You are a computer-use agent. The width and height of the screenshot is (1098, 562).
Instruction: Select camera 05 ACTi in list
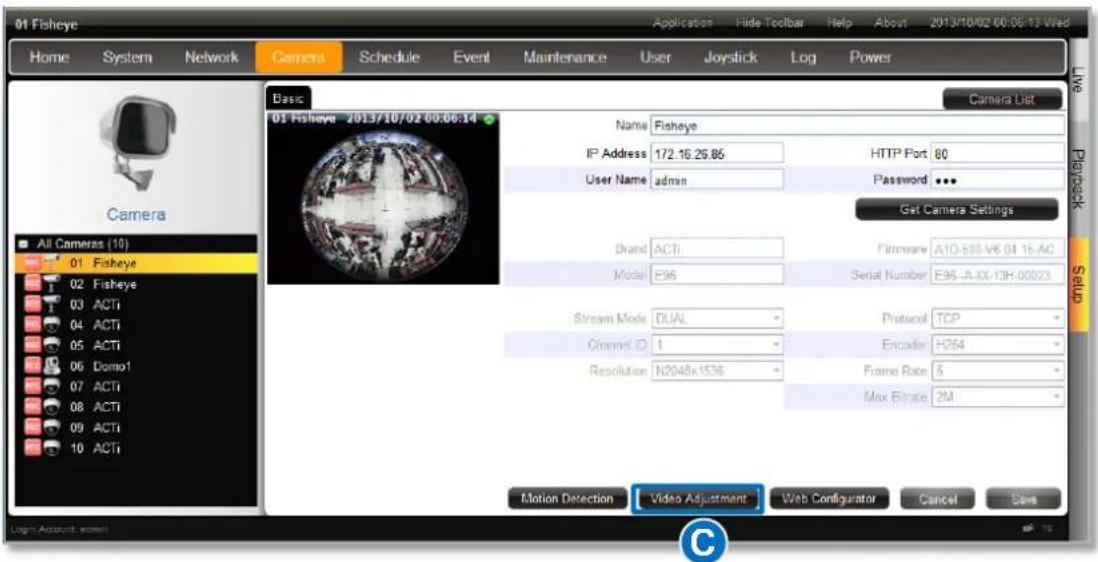click(137, 345)
